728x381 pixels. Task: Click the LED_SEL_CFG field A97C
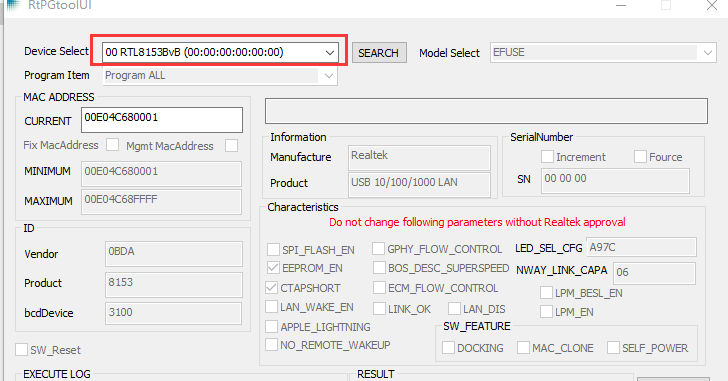[641, 247]
